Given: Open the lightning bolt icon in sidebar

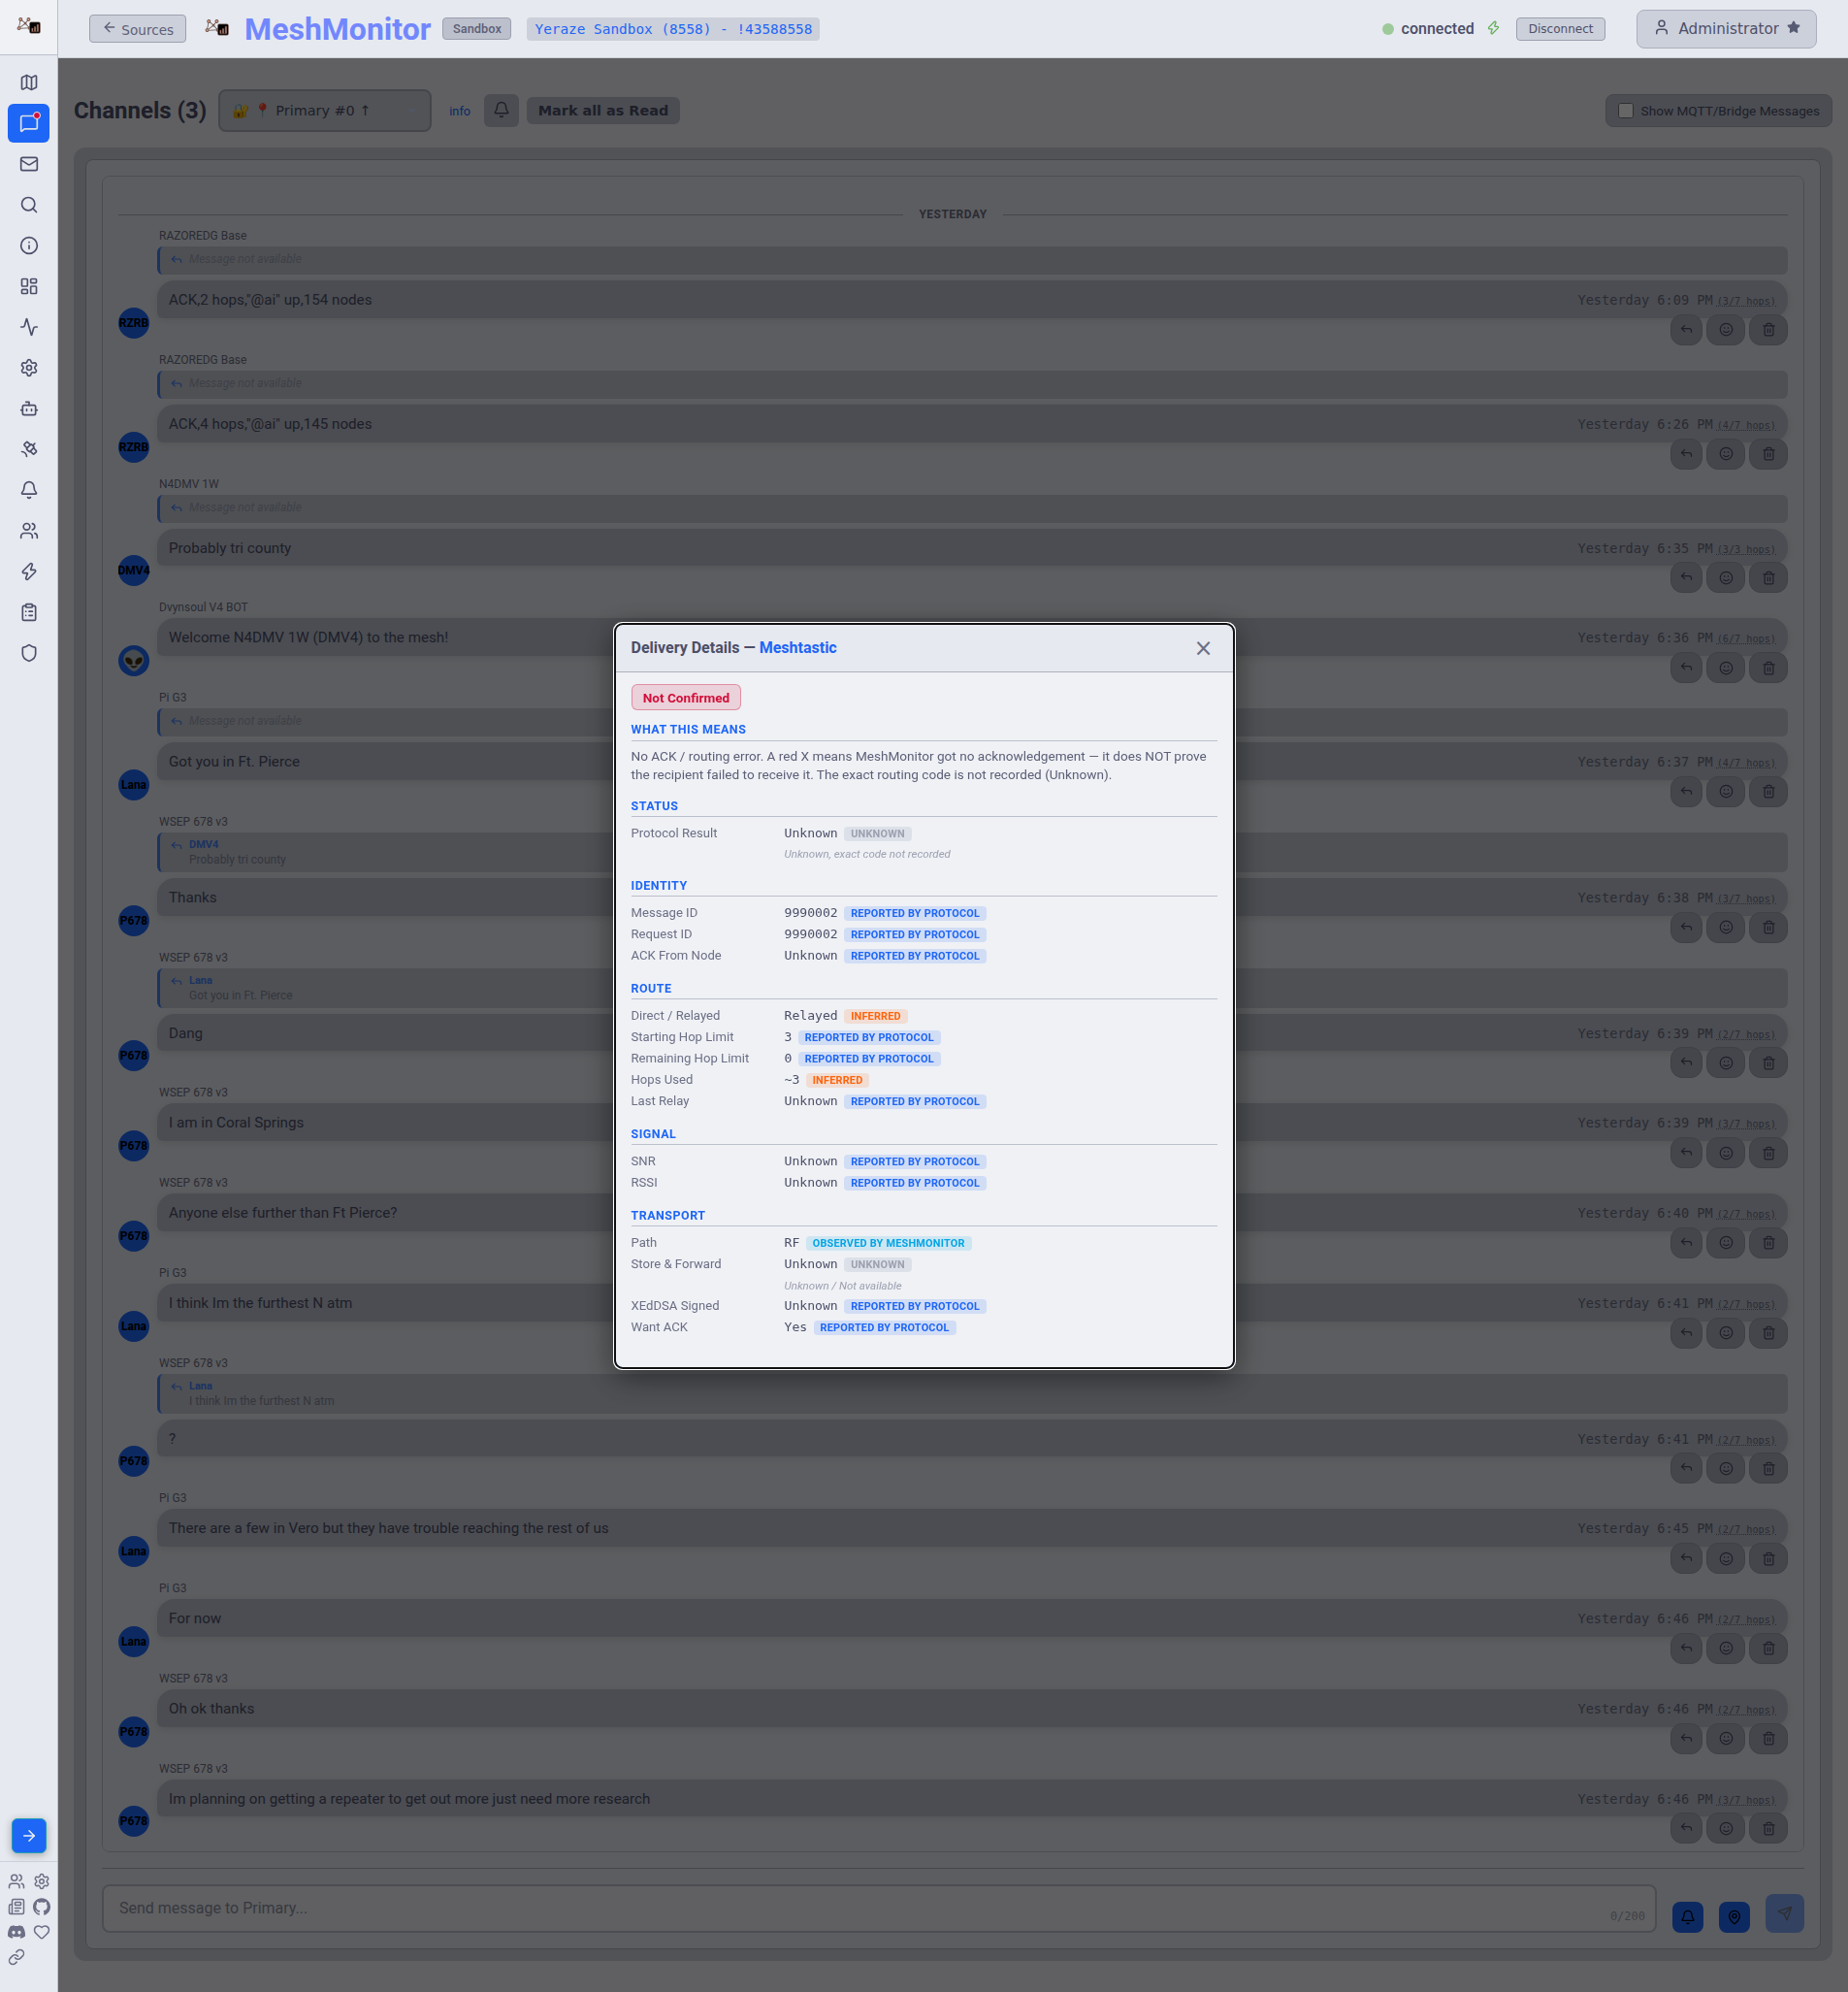Looking at the screenshot, I should coord(29,572).
